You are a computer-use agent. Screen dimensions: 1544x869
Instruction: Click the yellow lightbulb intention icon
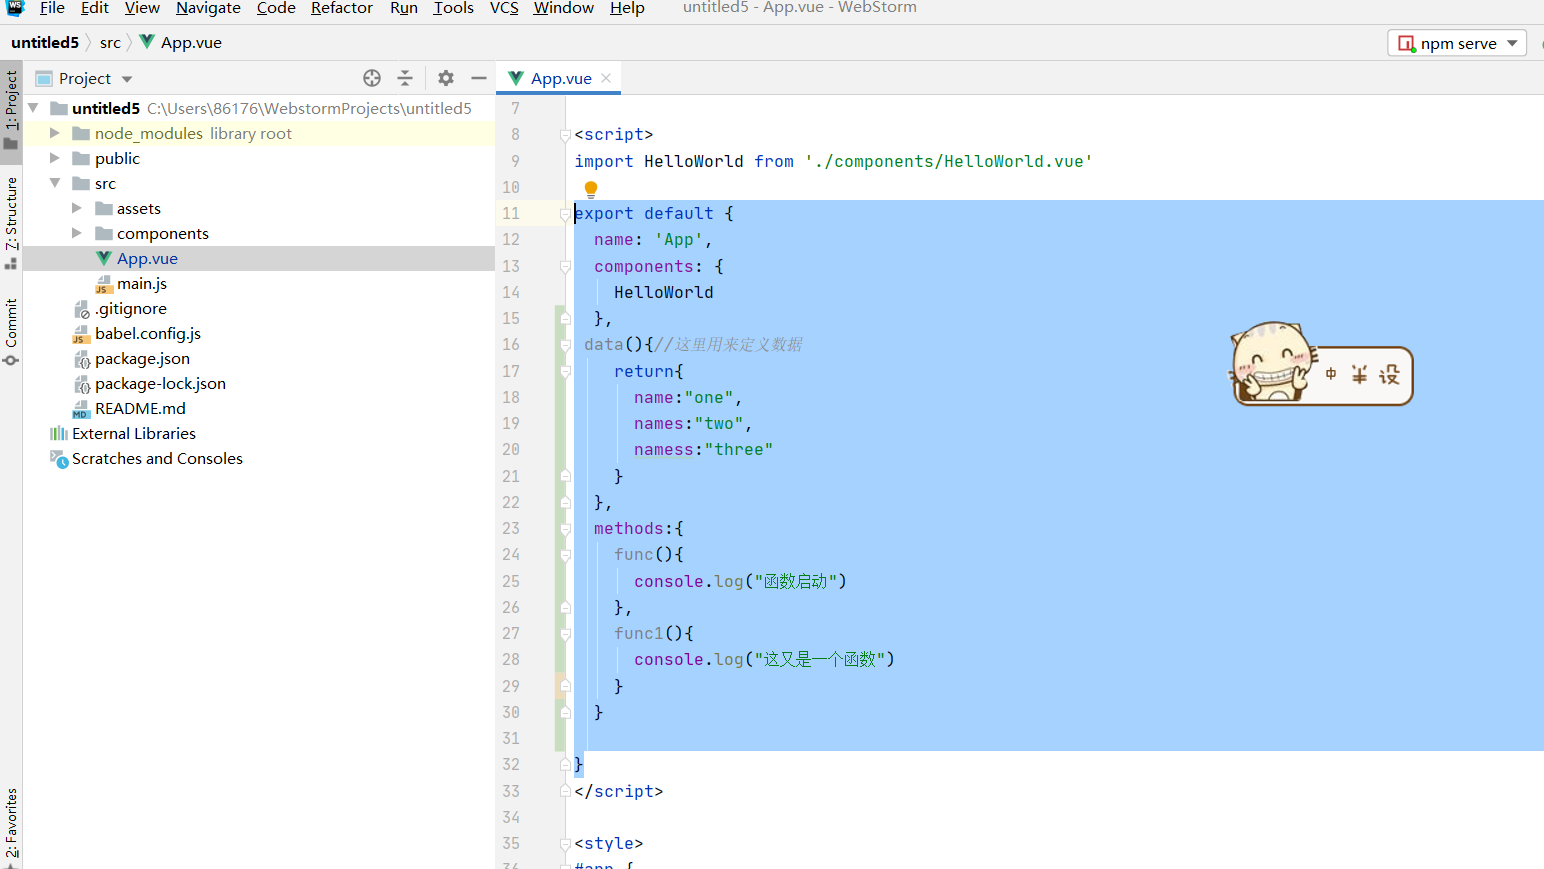tap(590, 188)
